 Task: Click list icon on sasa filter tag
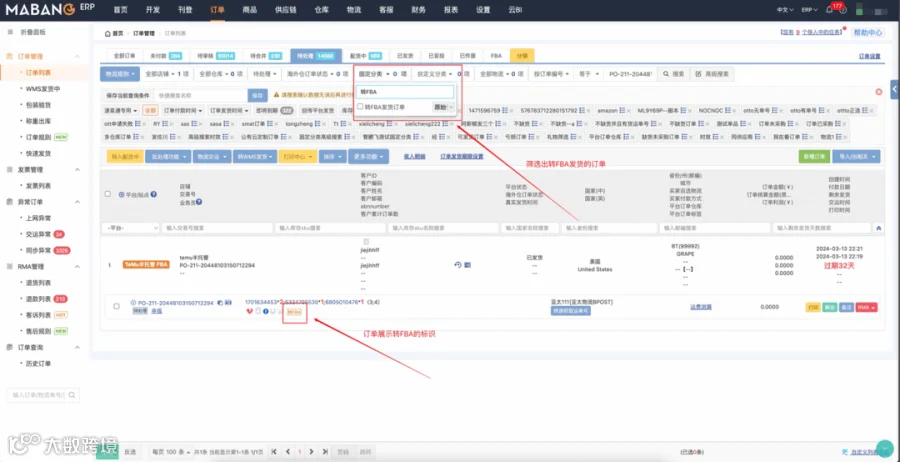227,123
